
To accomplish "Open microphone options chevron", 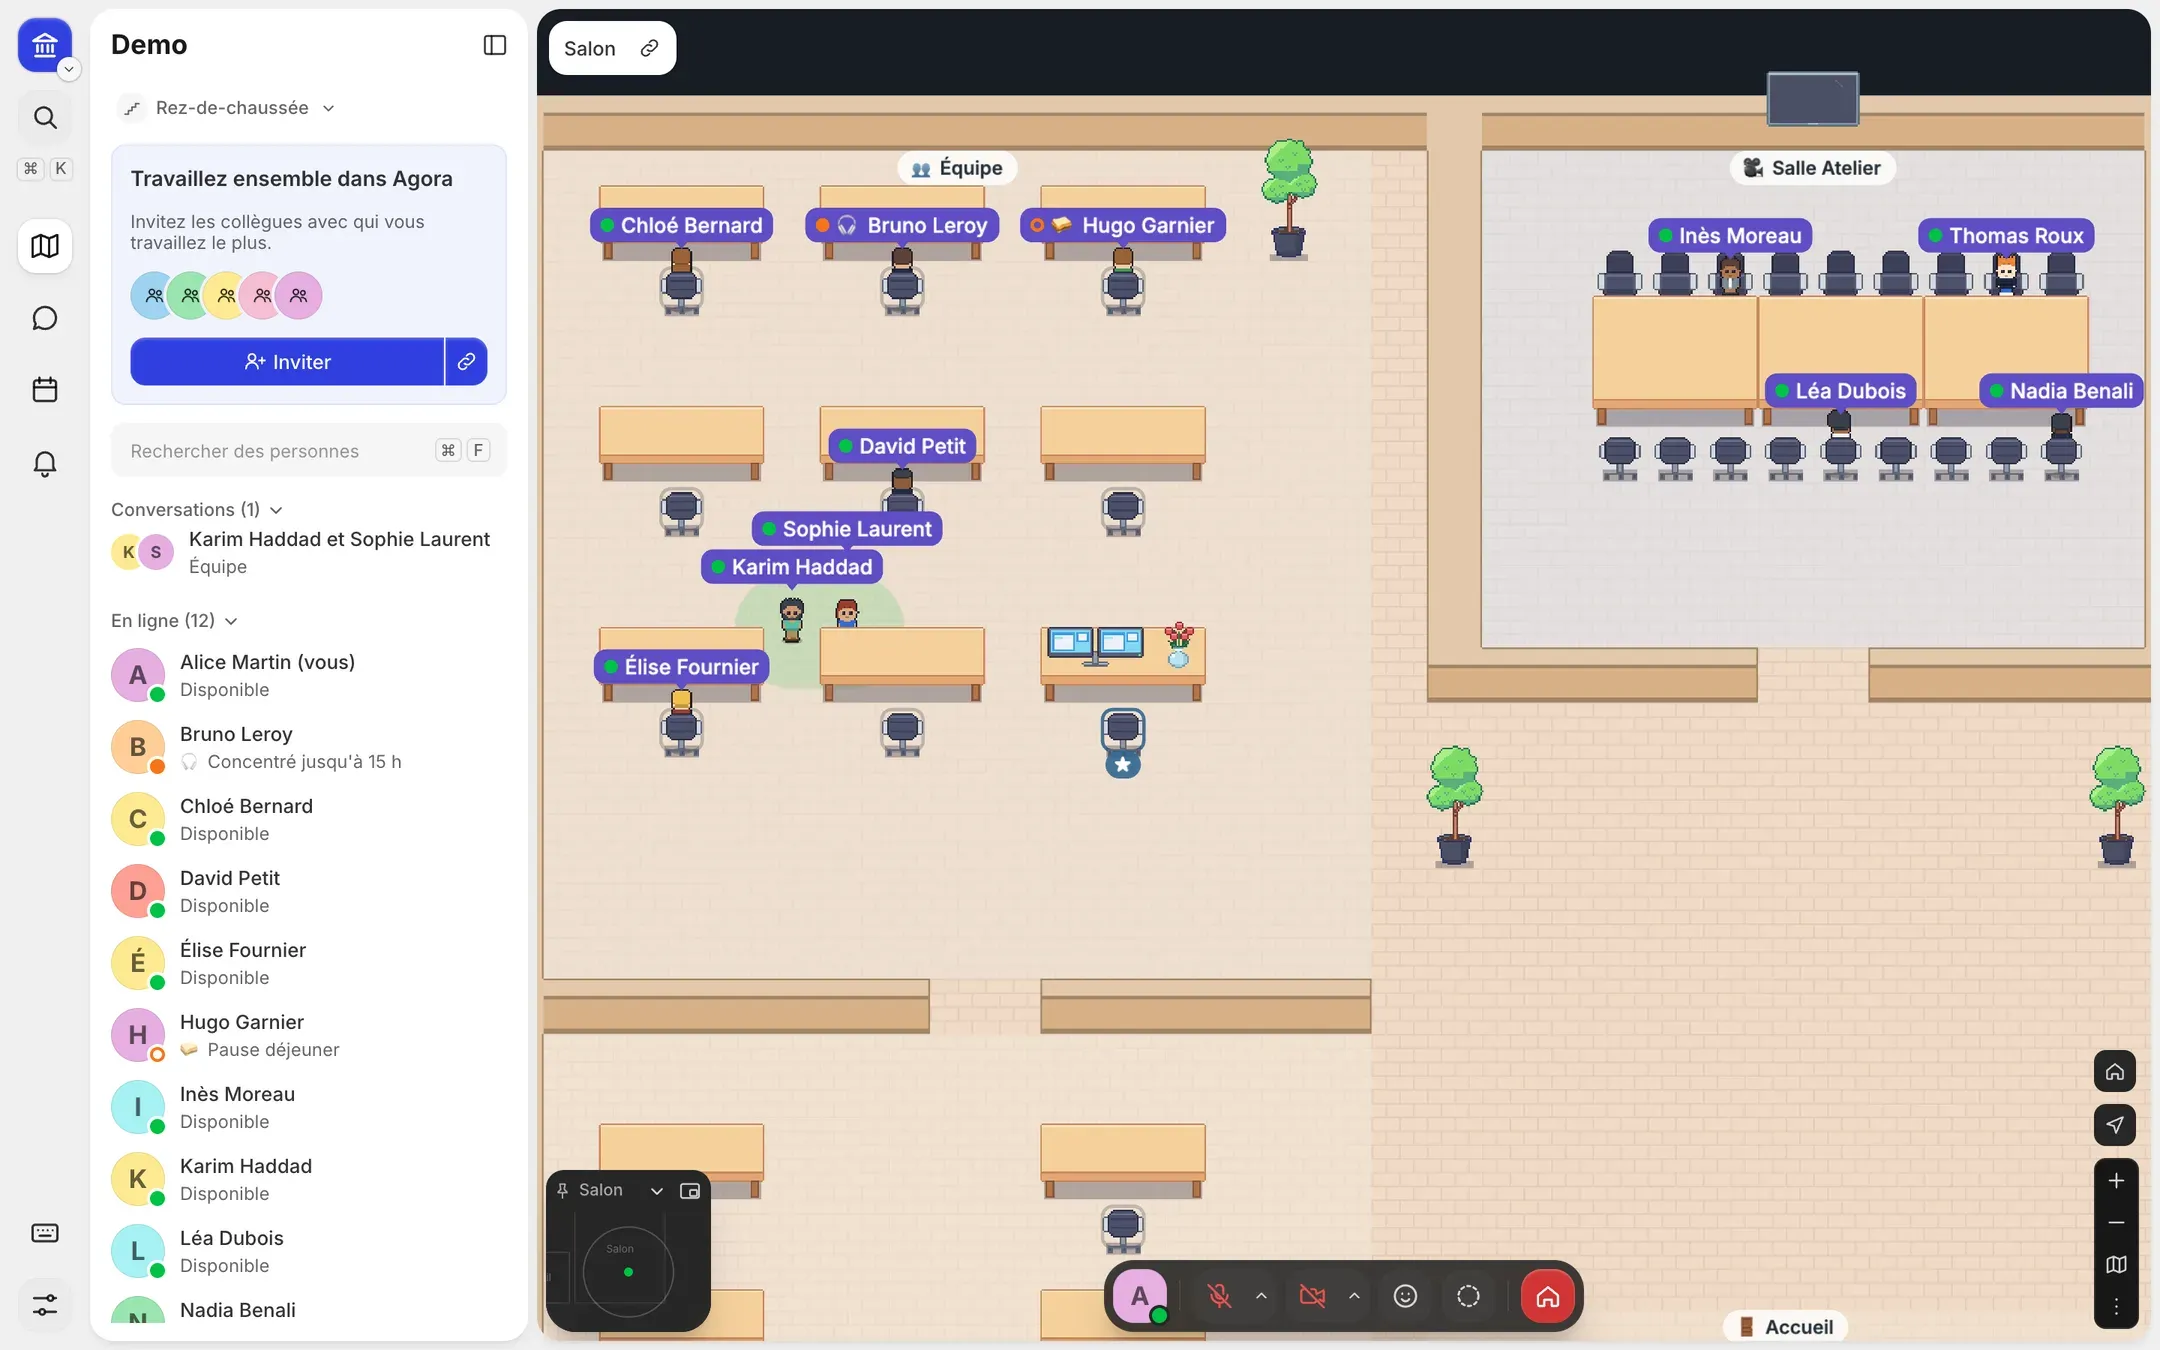I will tap(1261, 1296).
